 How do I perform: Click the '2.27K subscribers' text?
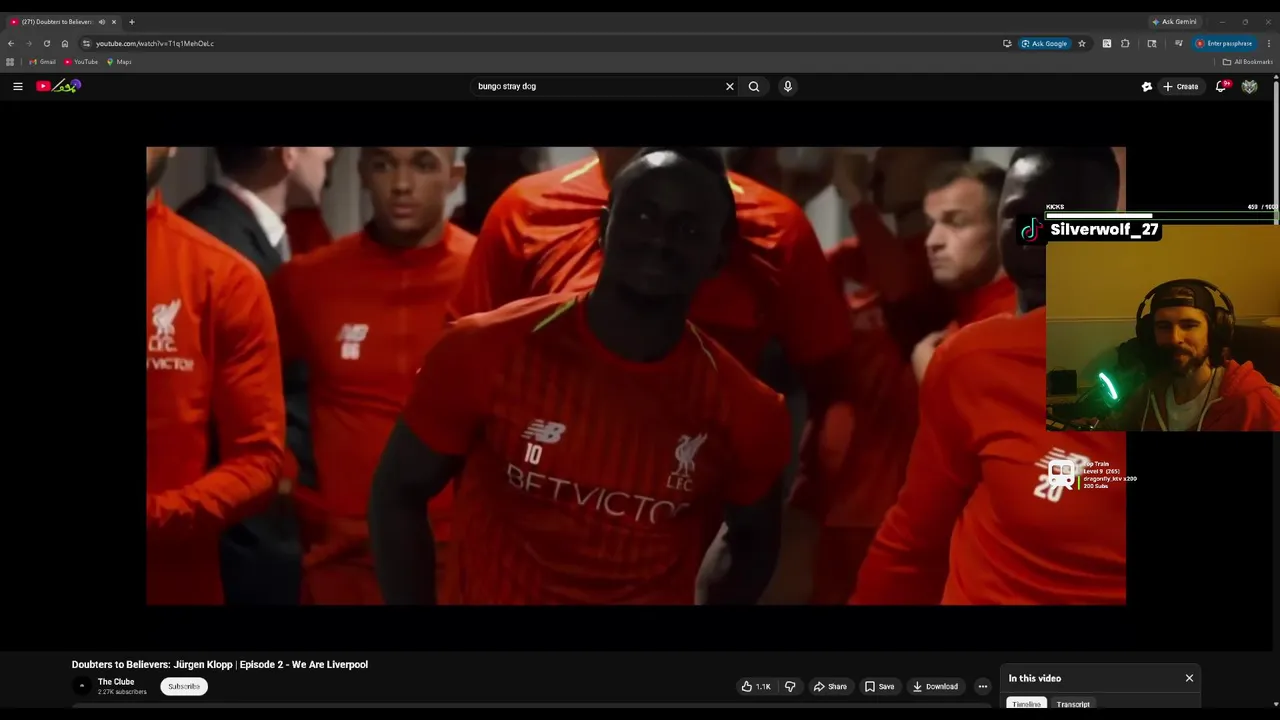(x=122, y=692)
